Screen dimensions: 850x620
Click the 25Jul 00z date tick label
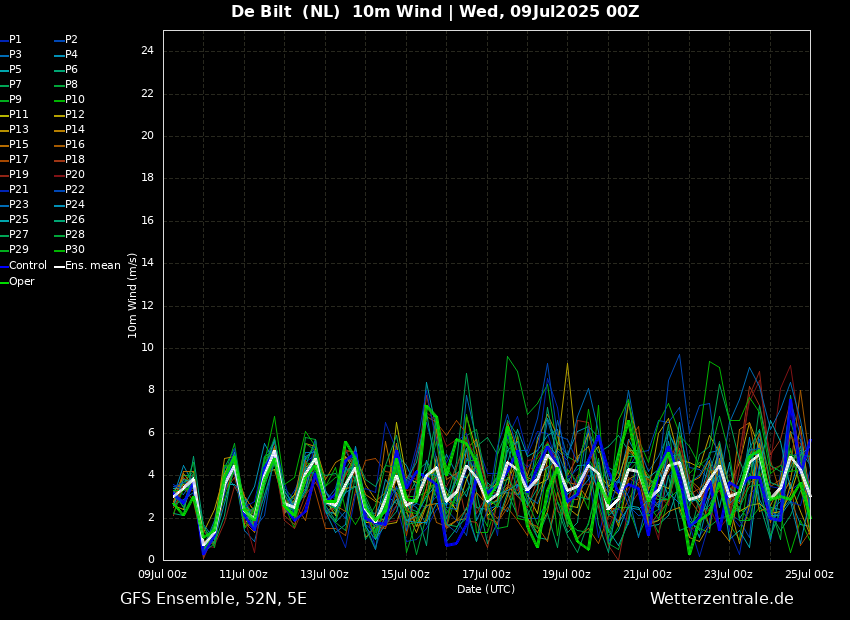809,574
